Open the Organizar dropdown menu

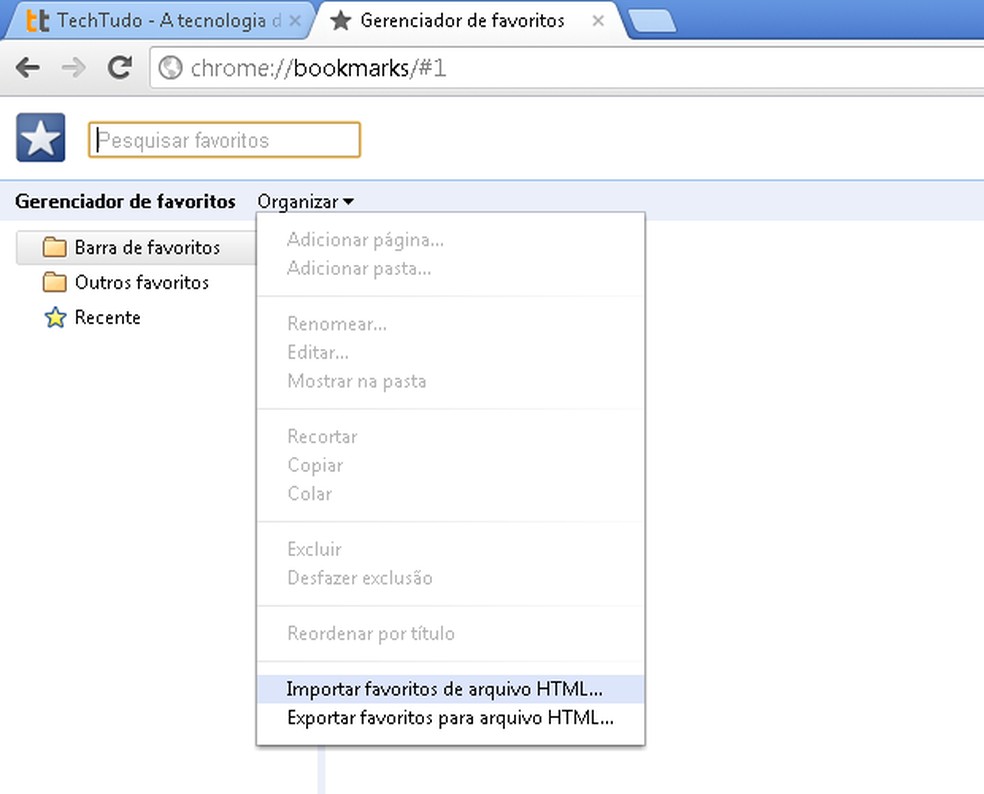(303, 201)
